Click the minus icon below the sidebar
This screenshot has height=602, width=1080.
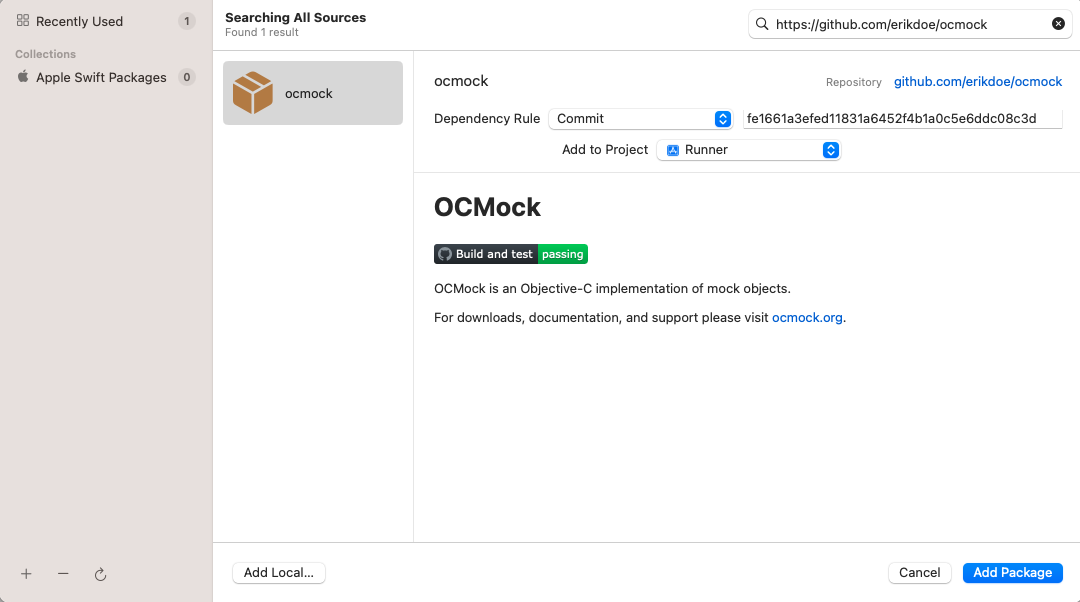pyautogui.click(x=63, y=574)
